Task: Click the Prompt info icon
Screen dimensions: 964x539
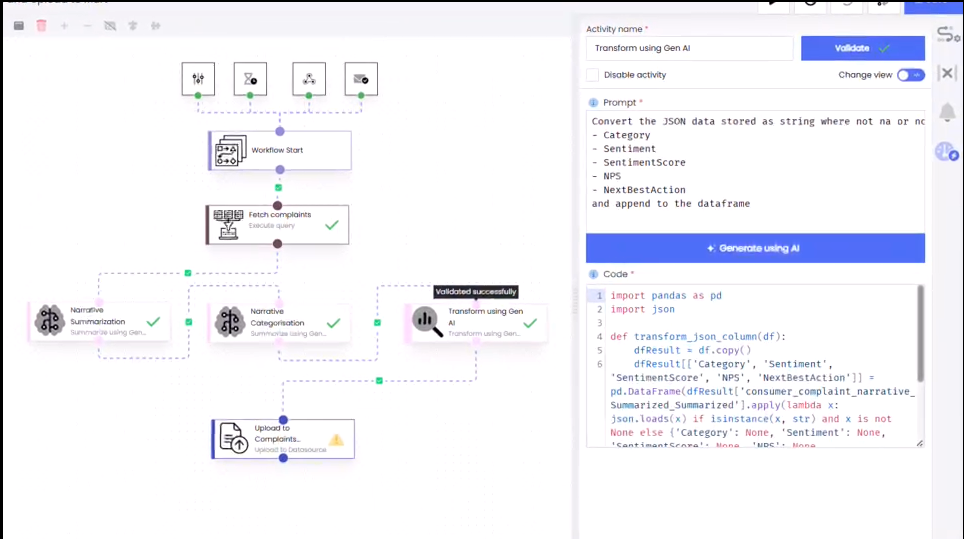Action: [x=593, y=103]
